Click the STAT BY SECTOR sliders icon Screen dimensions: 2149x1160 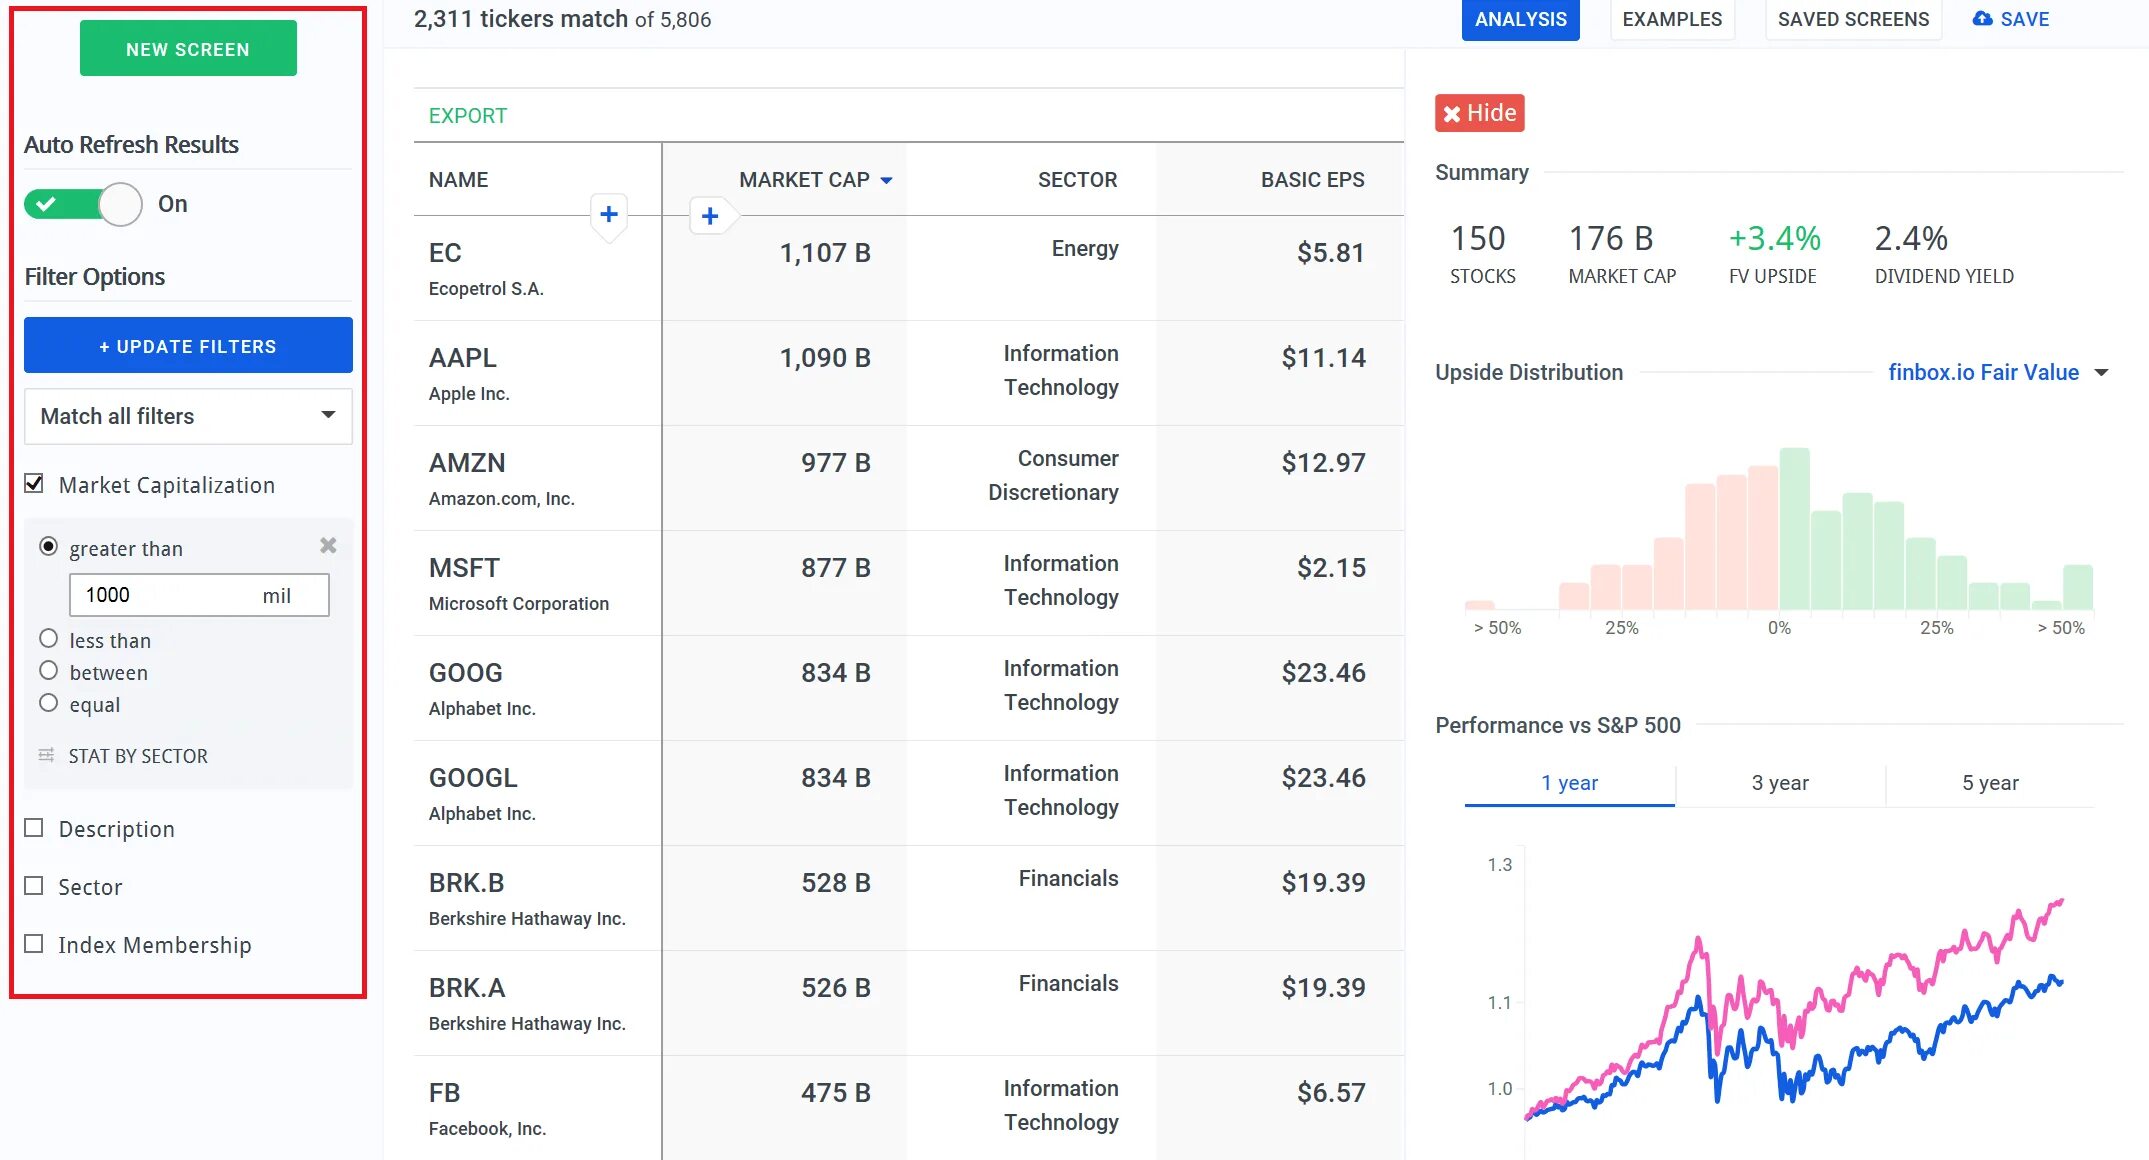pyautogui.click(x=46, y=755)
